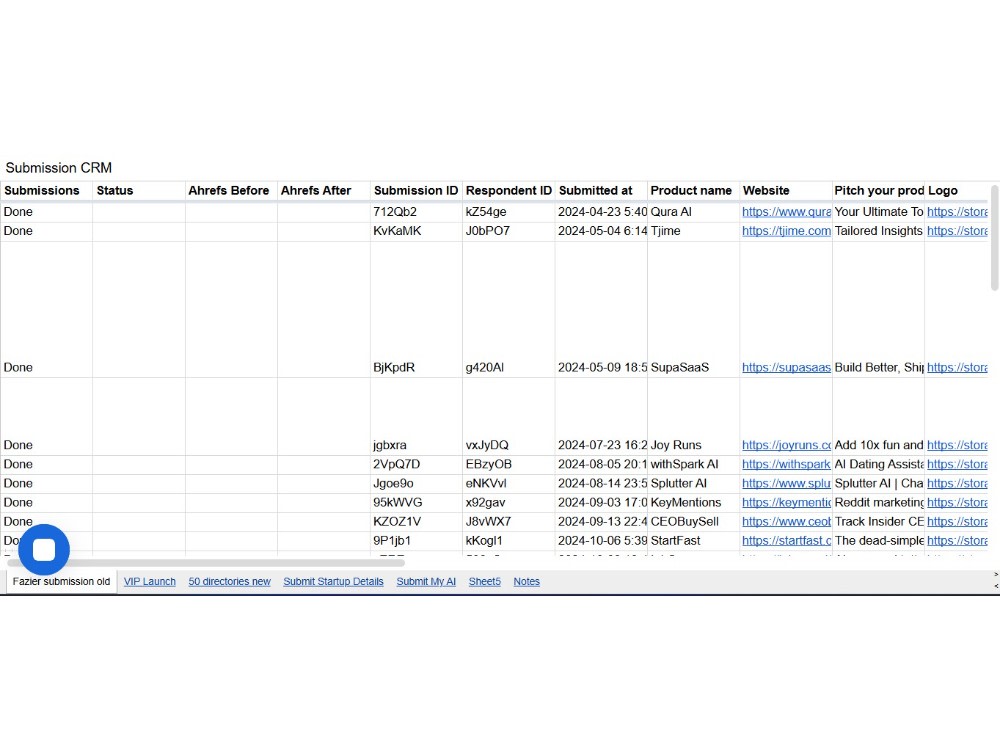Image resolution: width=1000 pixels, height=750 pixels.
Task: Select respondent ID cell eNKVvl
Action: coord(509,483)
